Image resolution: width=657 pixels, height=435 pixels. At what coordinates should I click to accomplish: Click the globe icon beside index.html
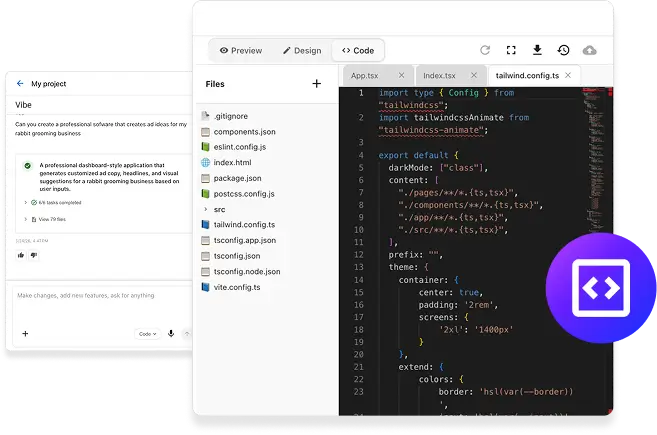(205, 163)
